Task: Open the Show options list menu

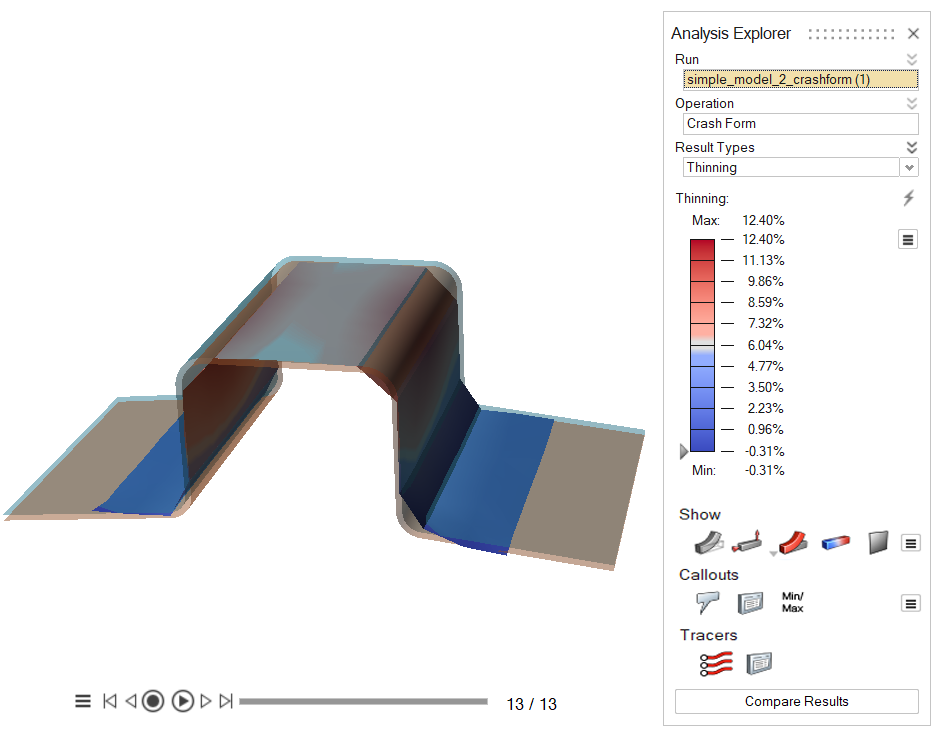Action: (x=910, y=543)
